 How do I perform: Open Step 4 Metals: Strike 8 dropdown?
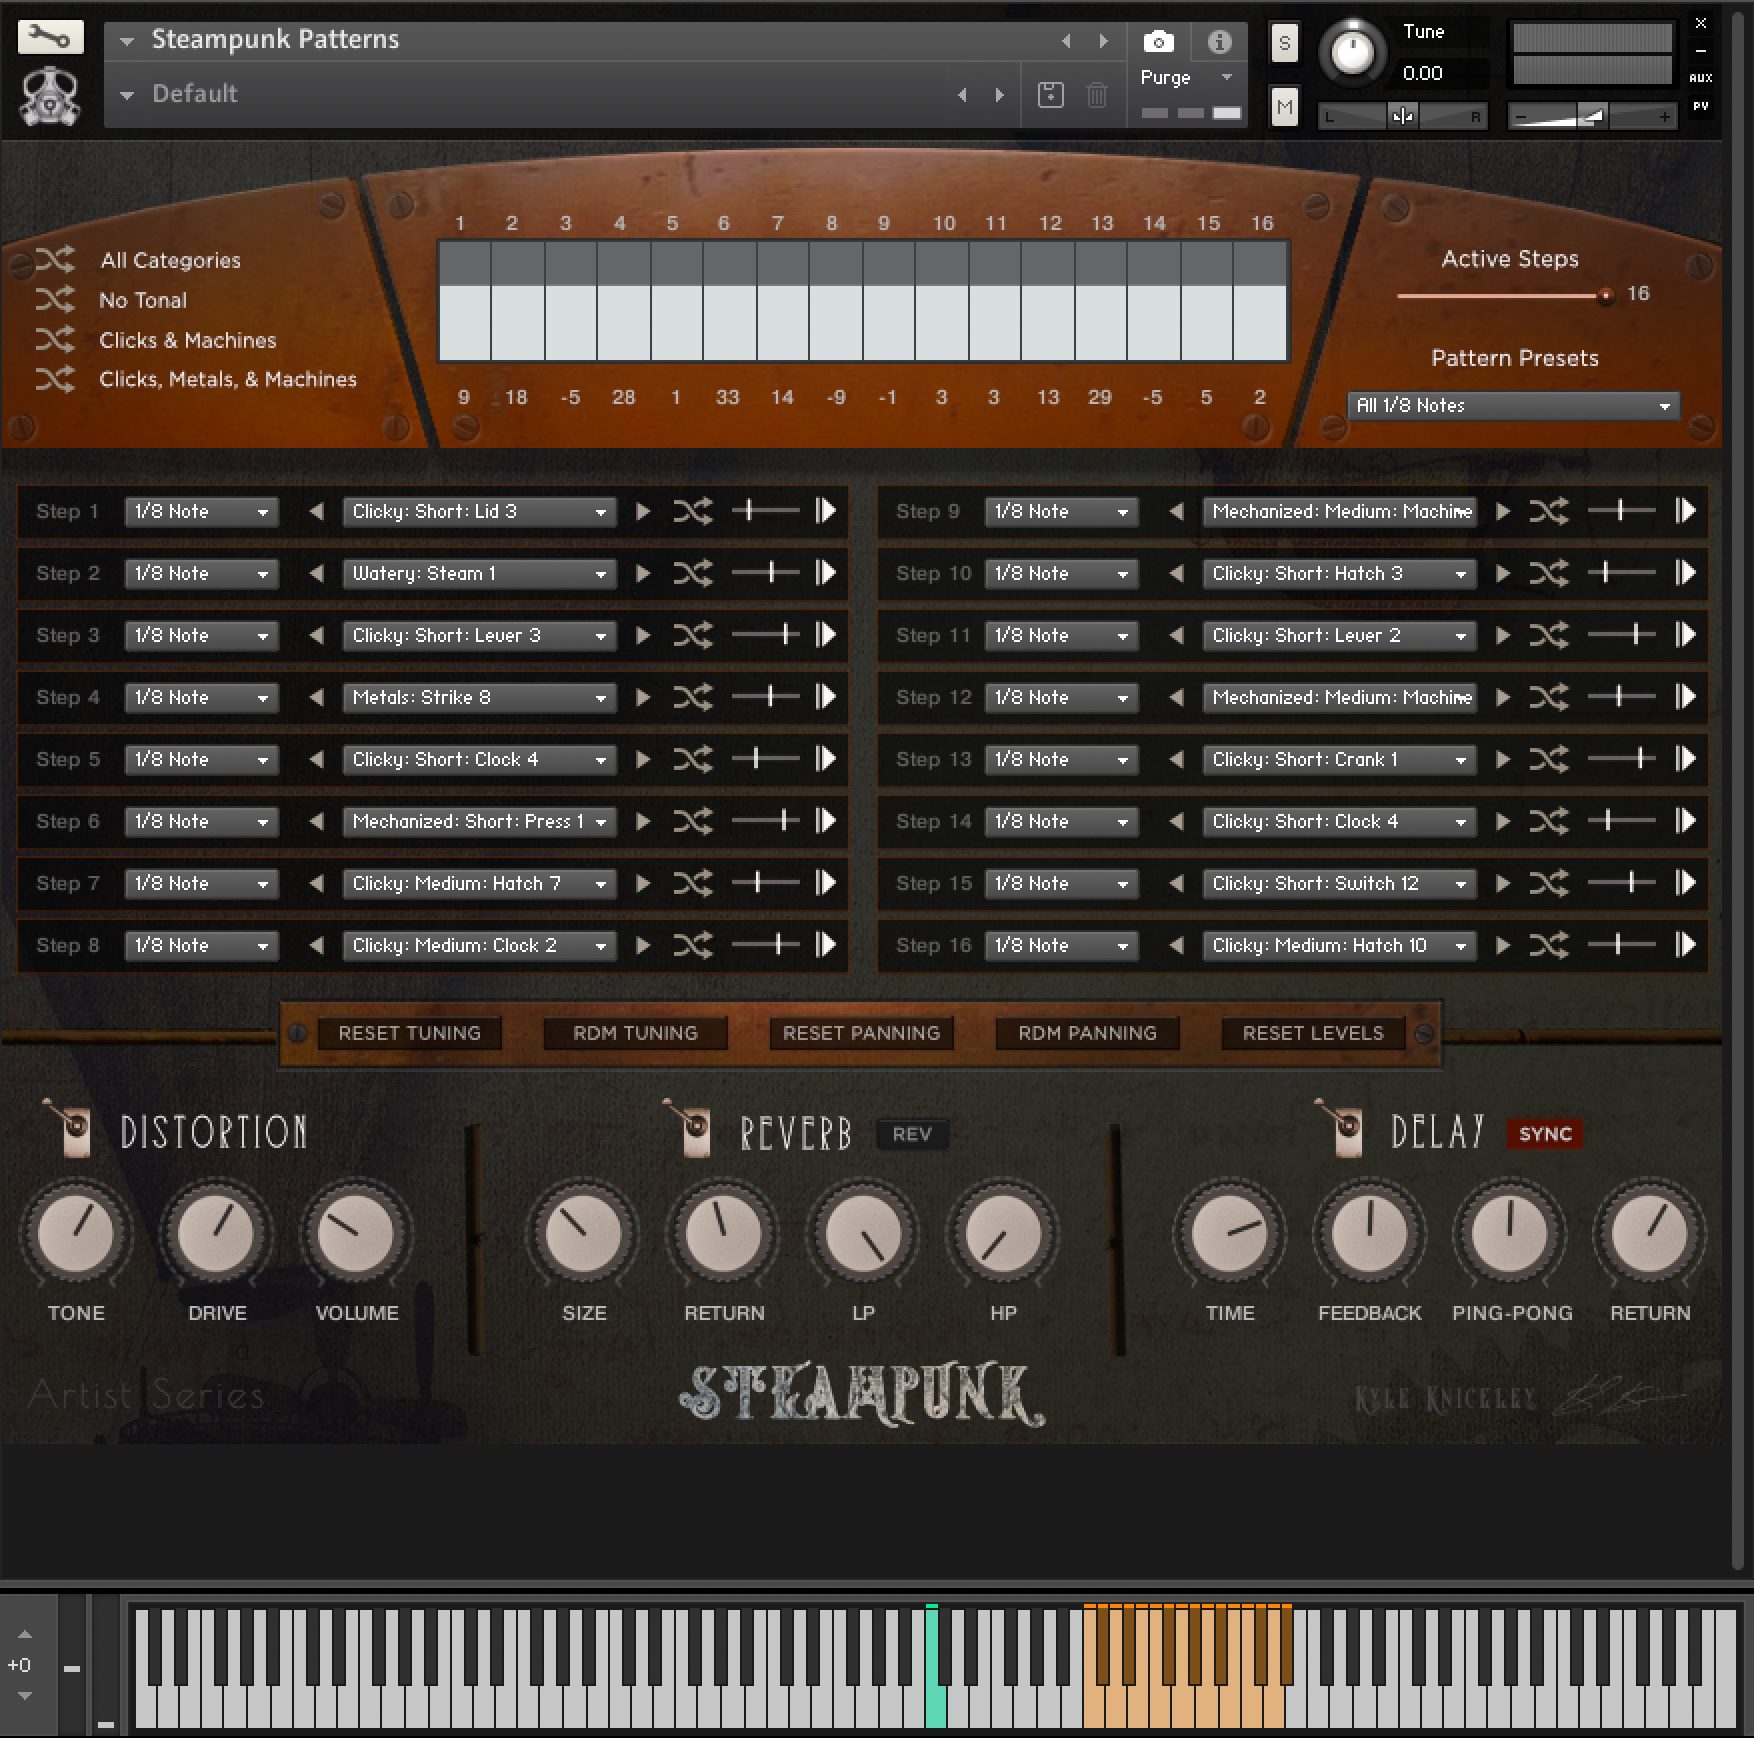(479, 697)
